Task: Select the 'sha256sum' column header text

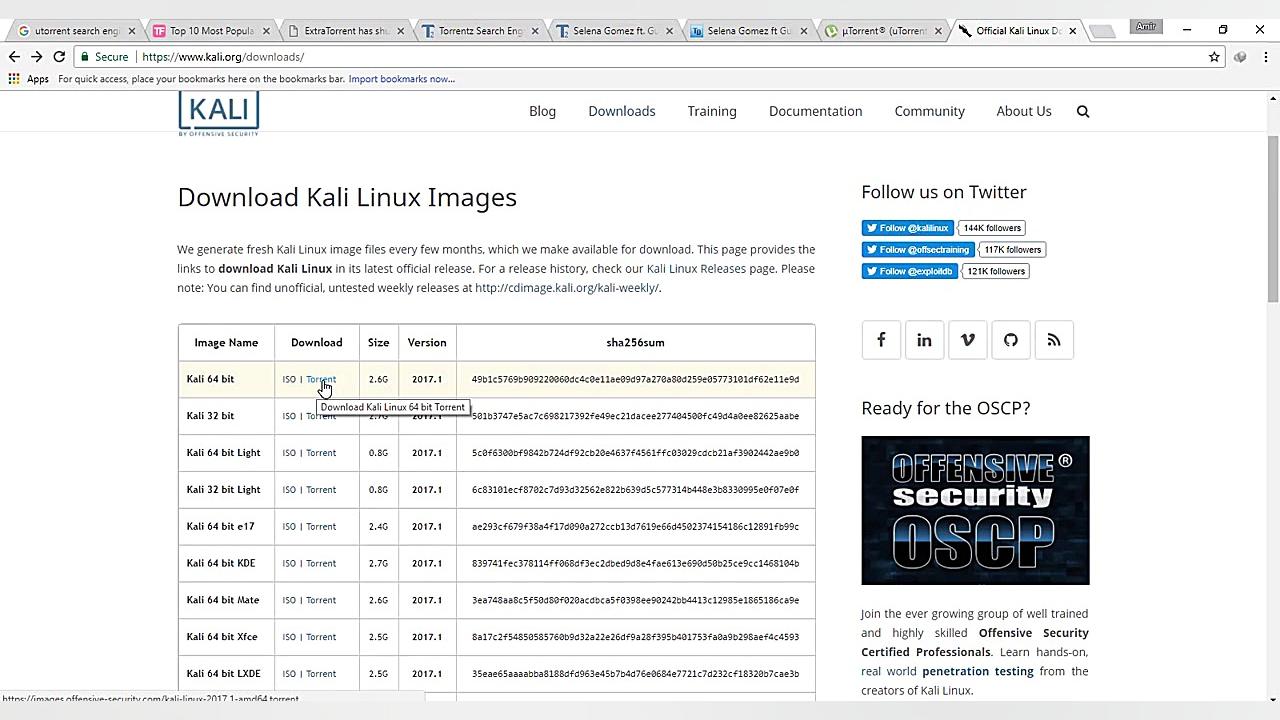Action: pos(635,343)
